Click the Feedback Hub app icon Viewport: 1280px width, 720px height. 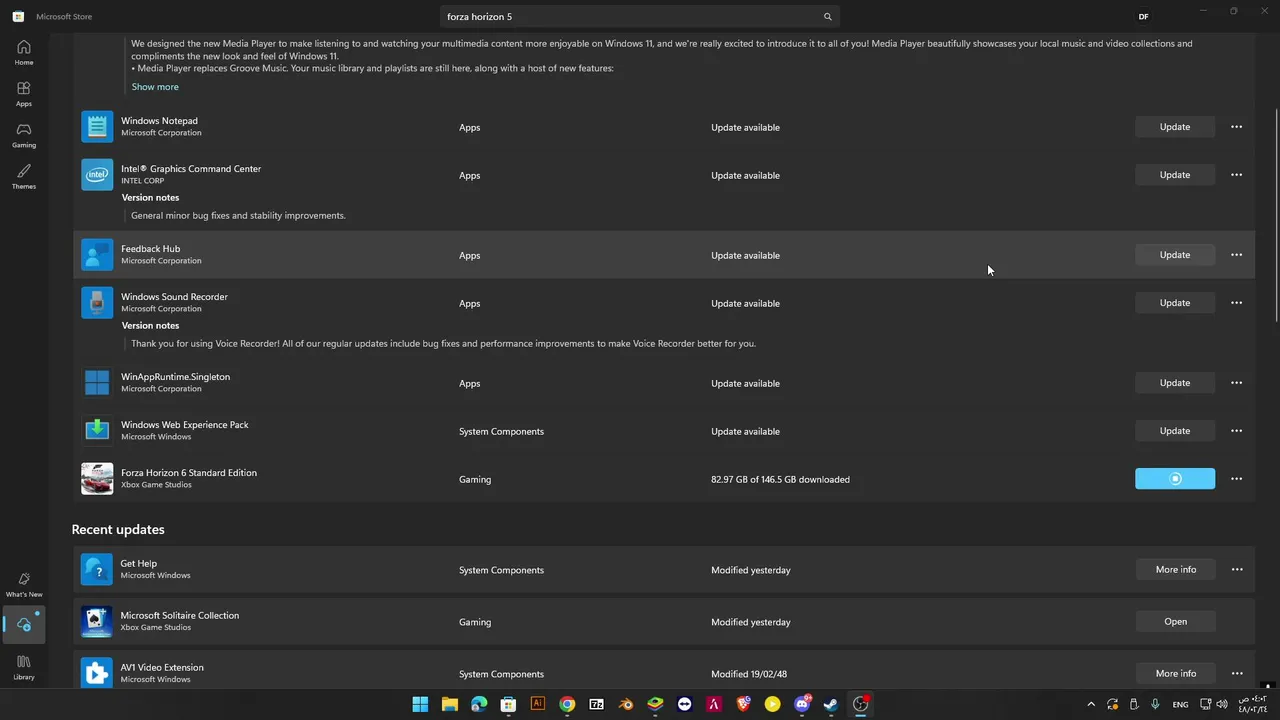tap(97, 255)
